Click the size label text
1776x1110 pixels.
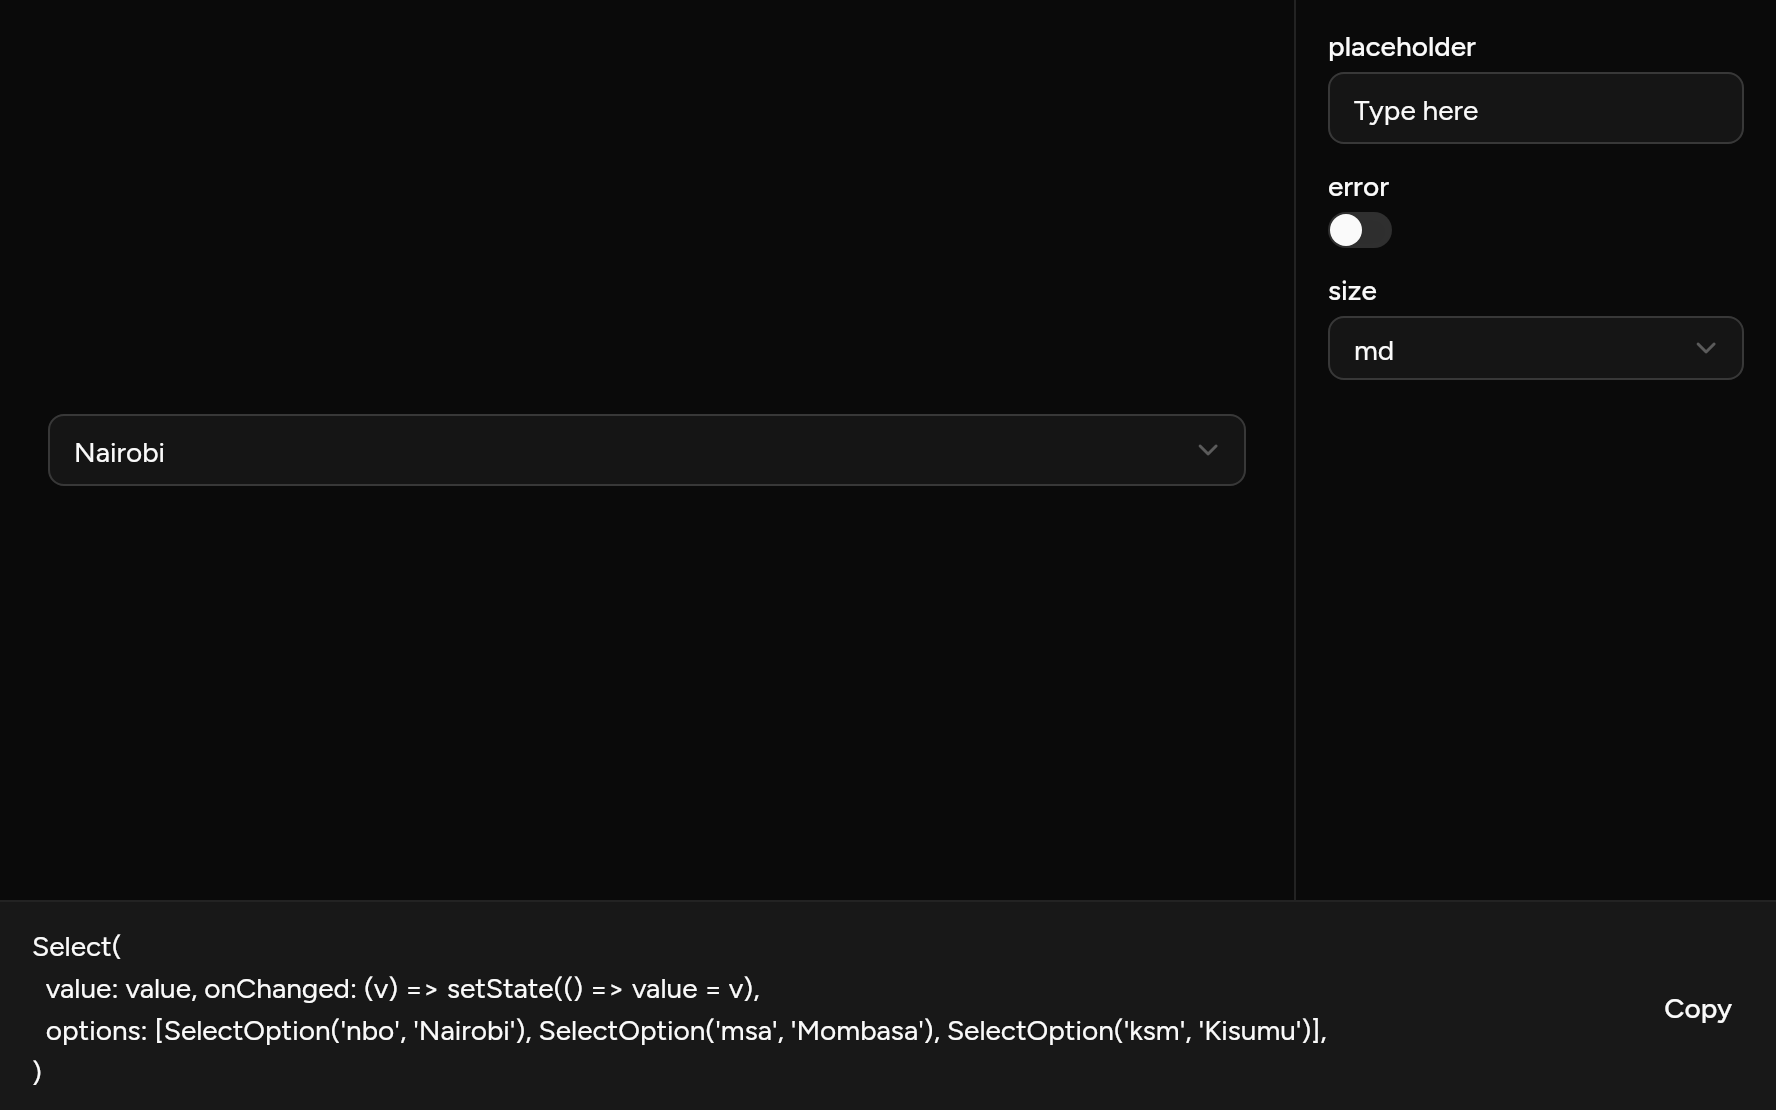1352,291
